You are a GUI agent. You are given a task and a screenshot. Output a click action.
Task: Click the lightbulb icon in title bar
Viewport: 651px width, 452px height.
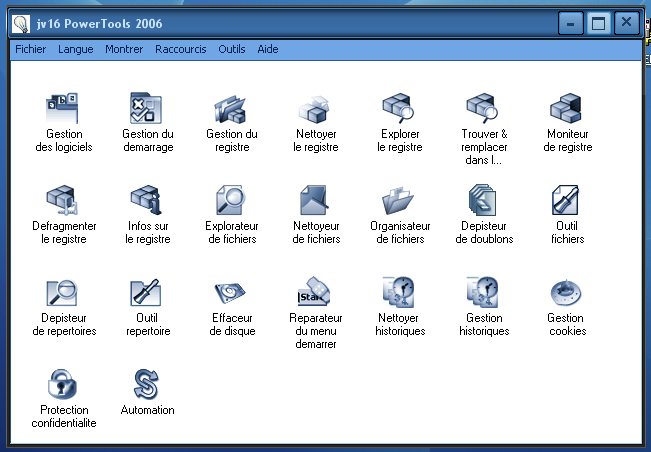[21, 23]
